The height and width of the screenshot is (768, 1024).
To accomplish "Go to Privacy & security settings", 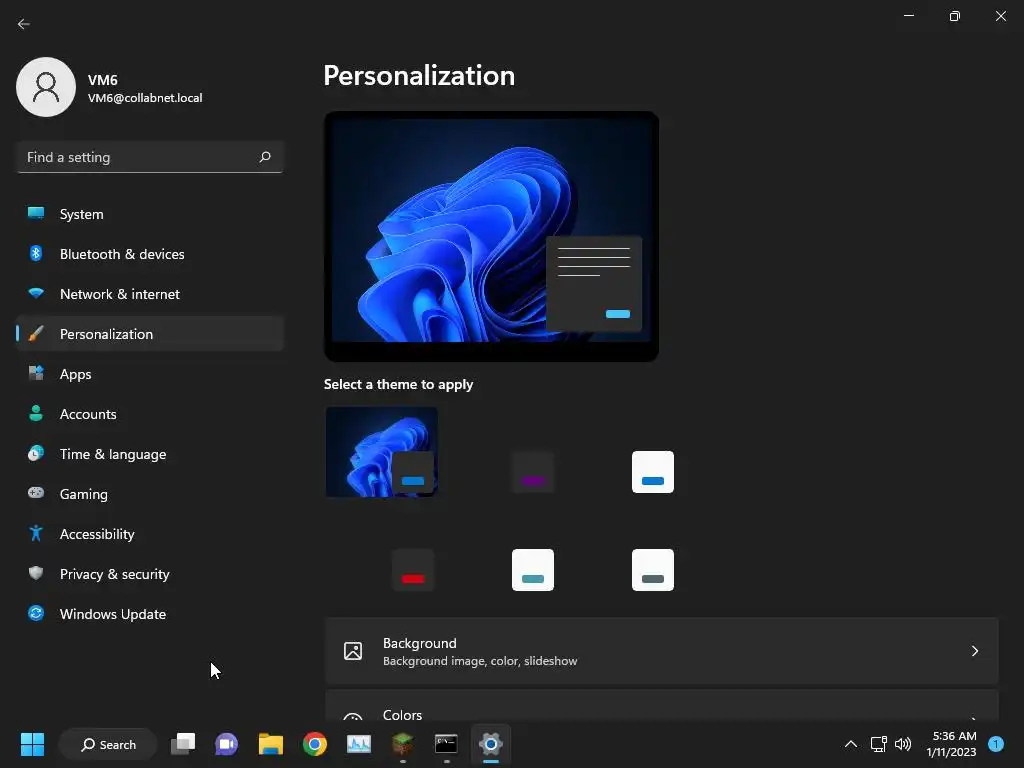I will [150, 574].
